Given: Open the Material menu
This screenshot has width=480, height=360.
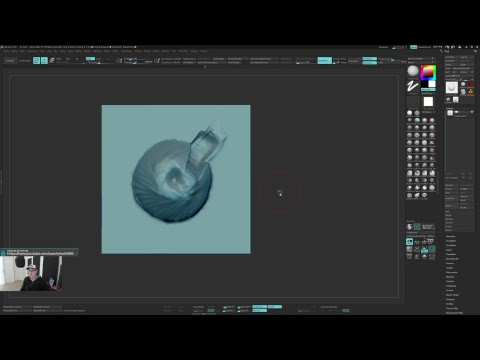Looking at the screenshot, I should click(x=97, y=51).
